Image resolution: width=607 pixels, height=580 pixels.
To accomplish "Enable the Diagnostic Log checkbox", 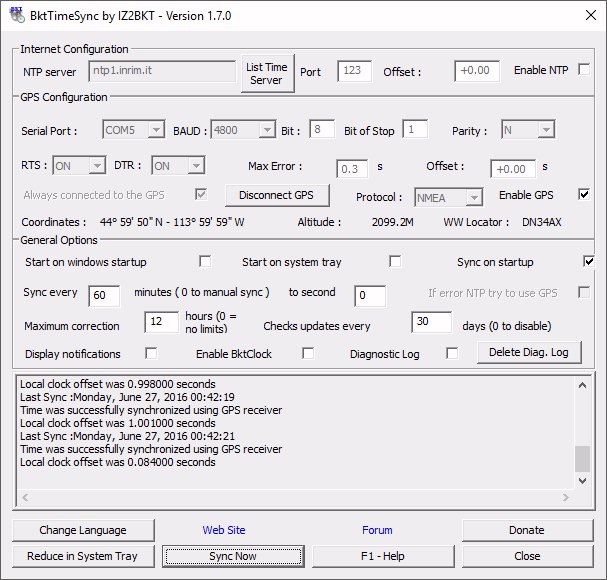I will [452, 353].
